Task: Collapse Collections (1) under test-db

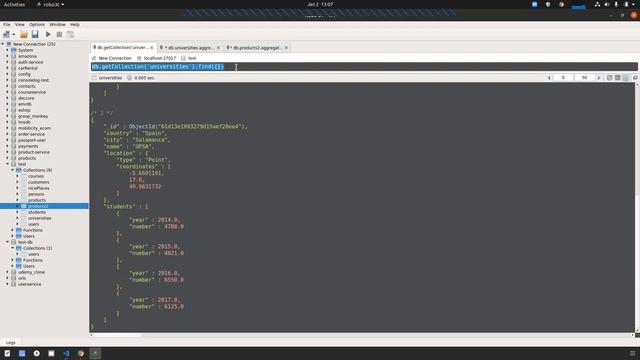Action: (12, 248)
